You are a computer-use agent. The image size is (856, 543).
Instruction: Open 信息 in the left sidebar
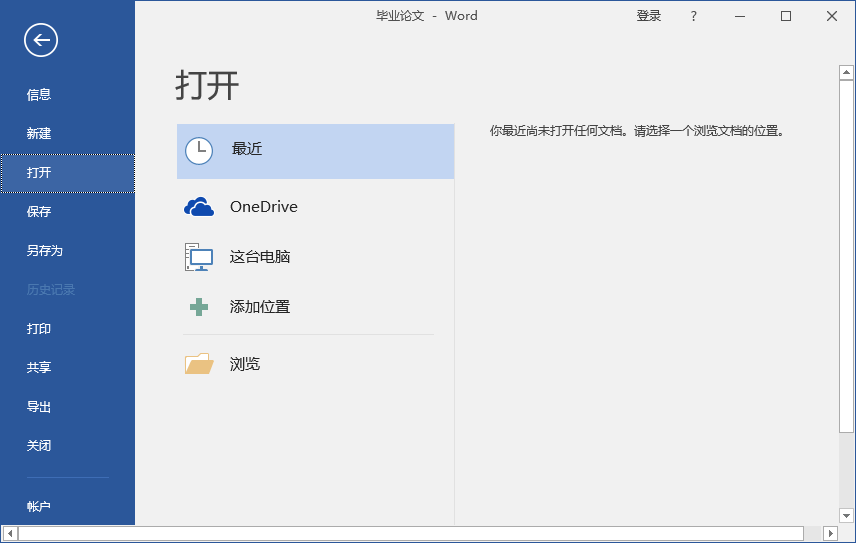[39, 95]
